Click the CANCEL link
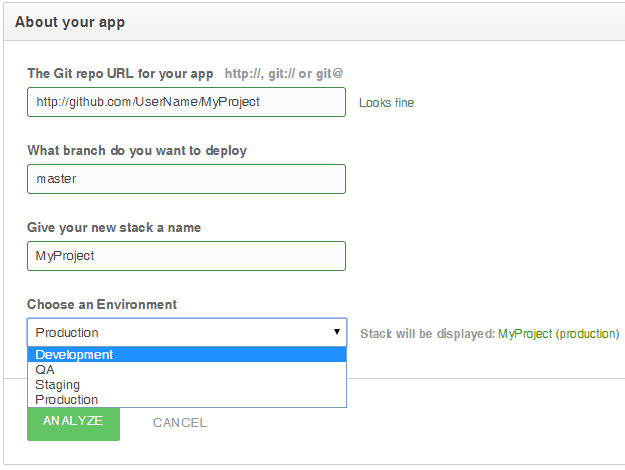 coord(180,423)
